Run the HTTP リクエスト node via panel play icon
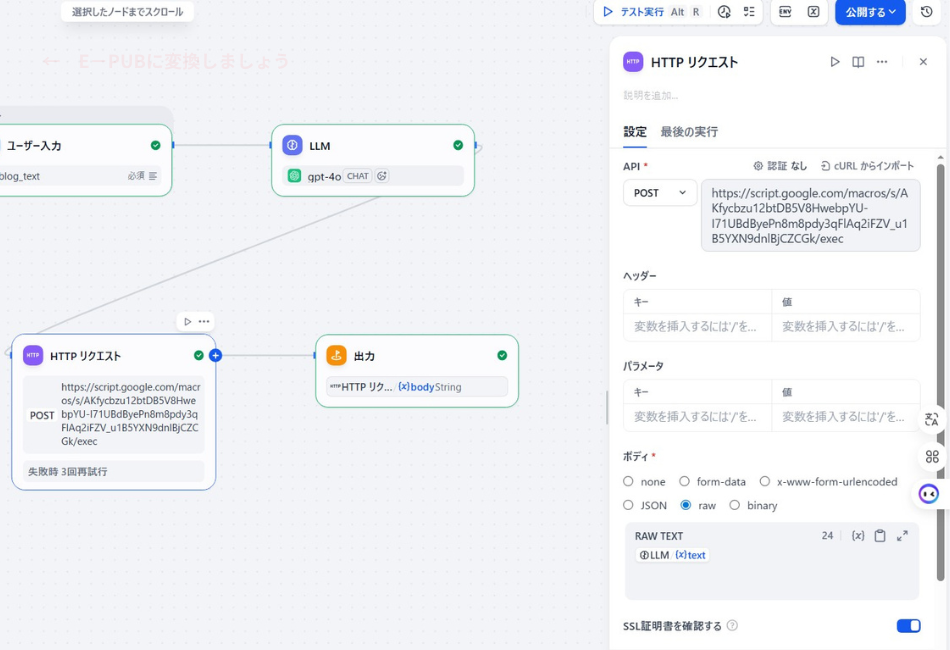 pos(835,61)
